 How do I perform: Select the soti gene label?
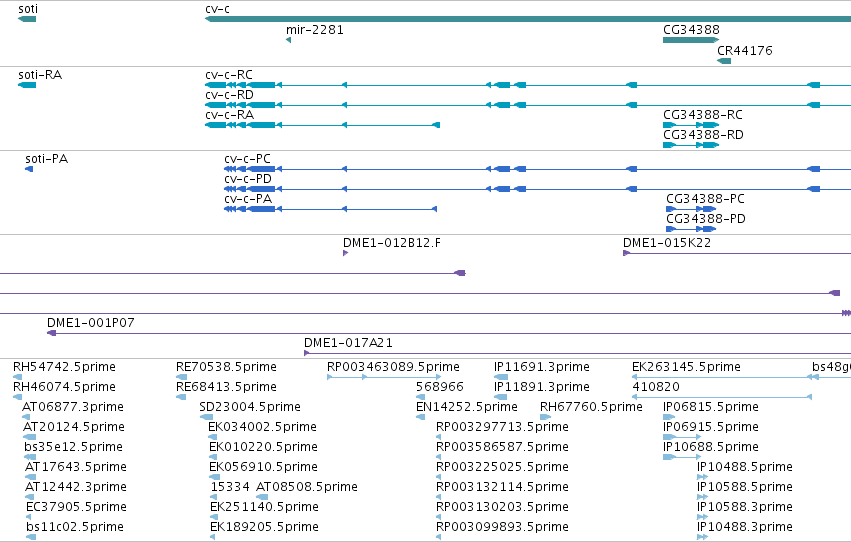tap(28, 9)
